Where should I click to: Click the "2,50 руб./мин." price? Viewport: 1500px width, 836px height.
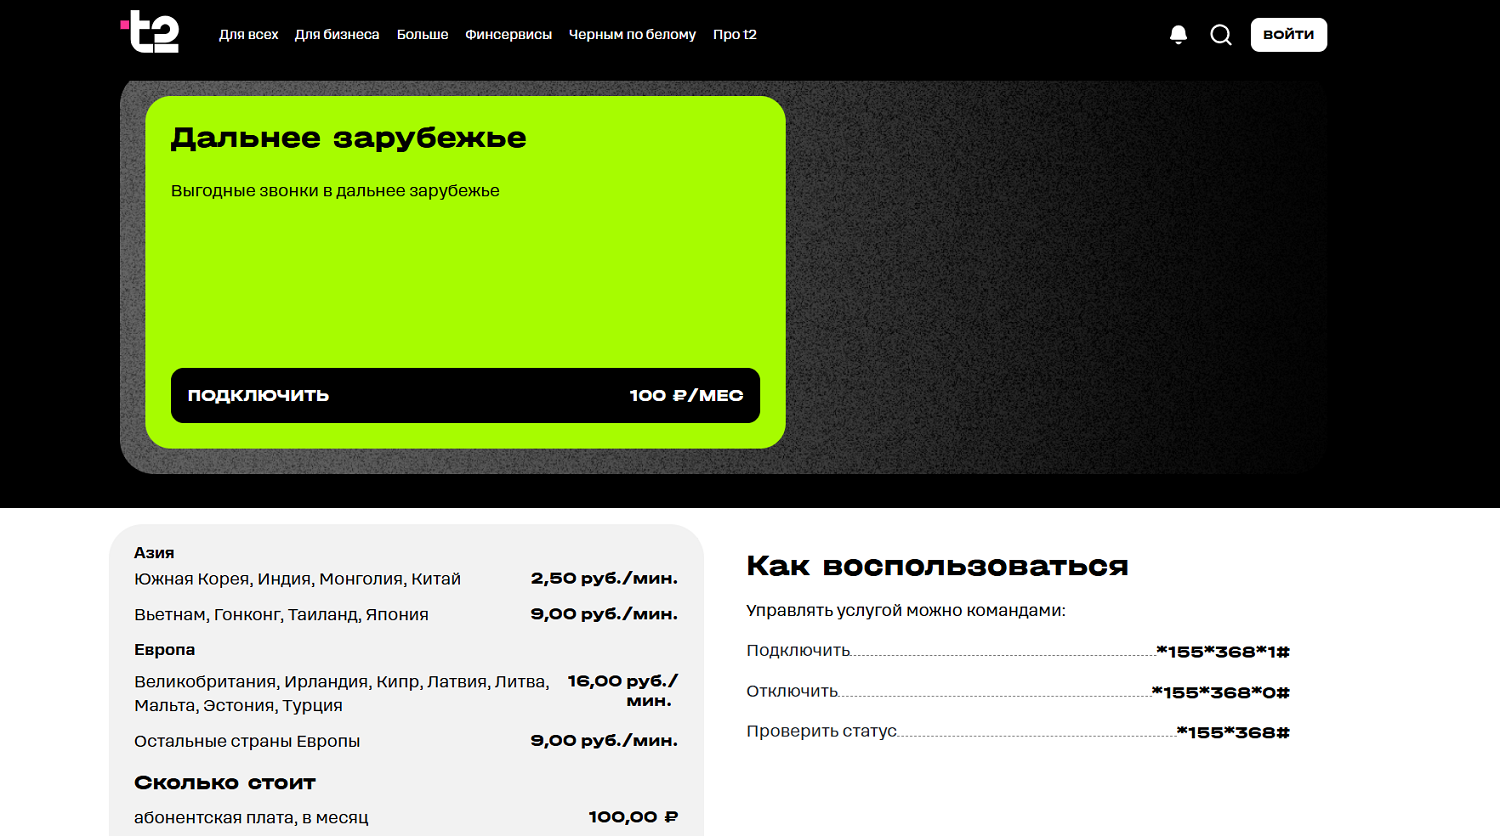point(604,578)
